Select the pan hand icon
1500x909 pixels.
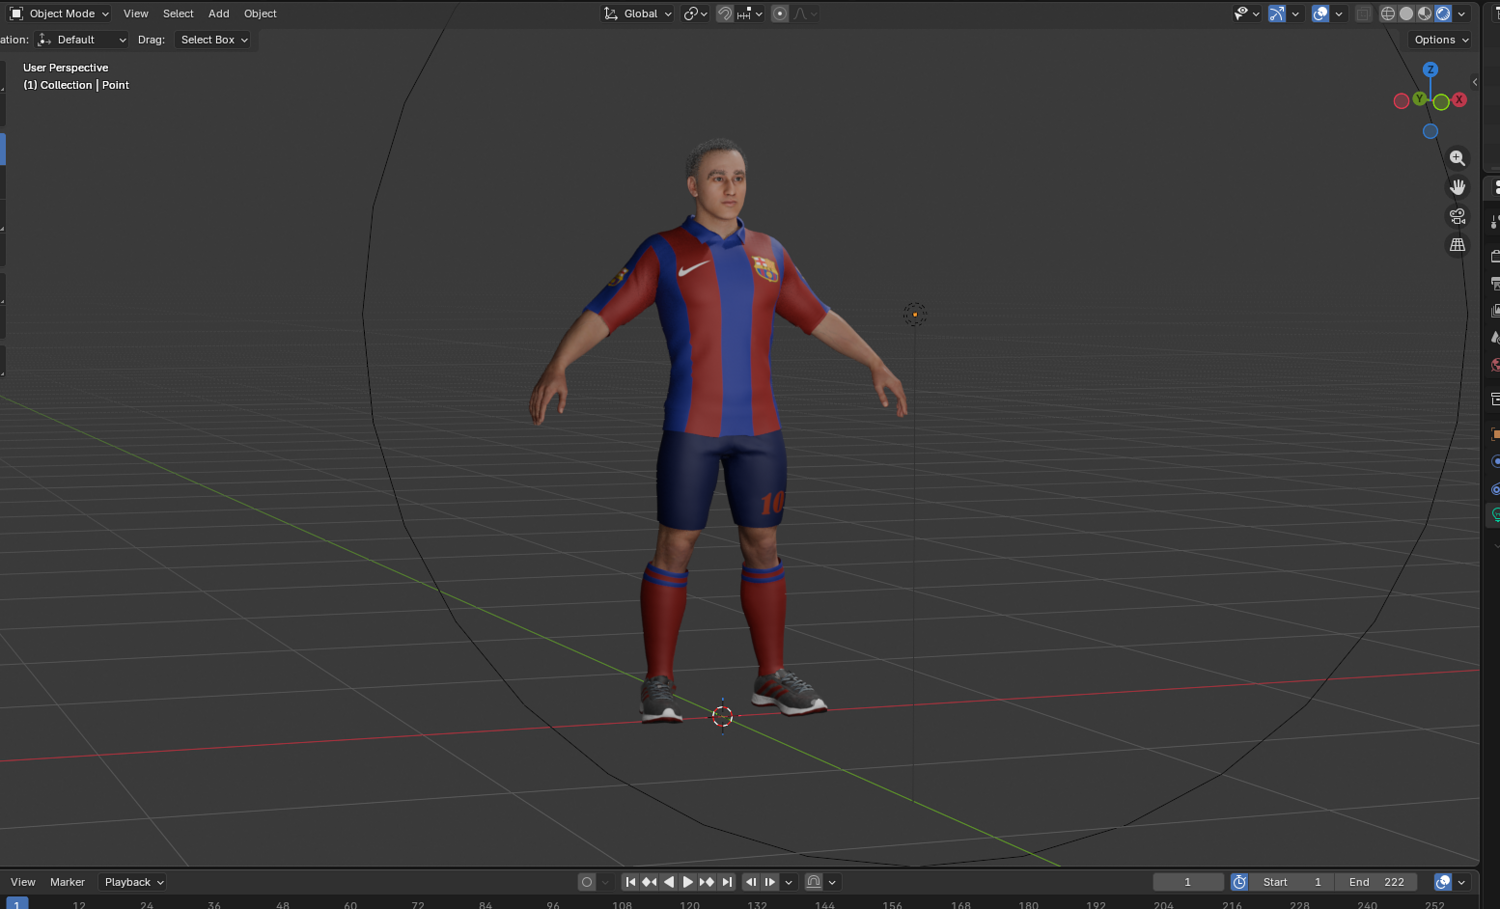click(1457, 187)
